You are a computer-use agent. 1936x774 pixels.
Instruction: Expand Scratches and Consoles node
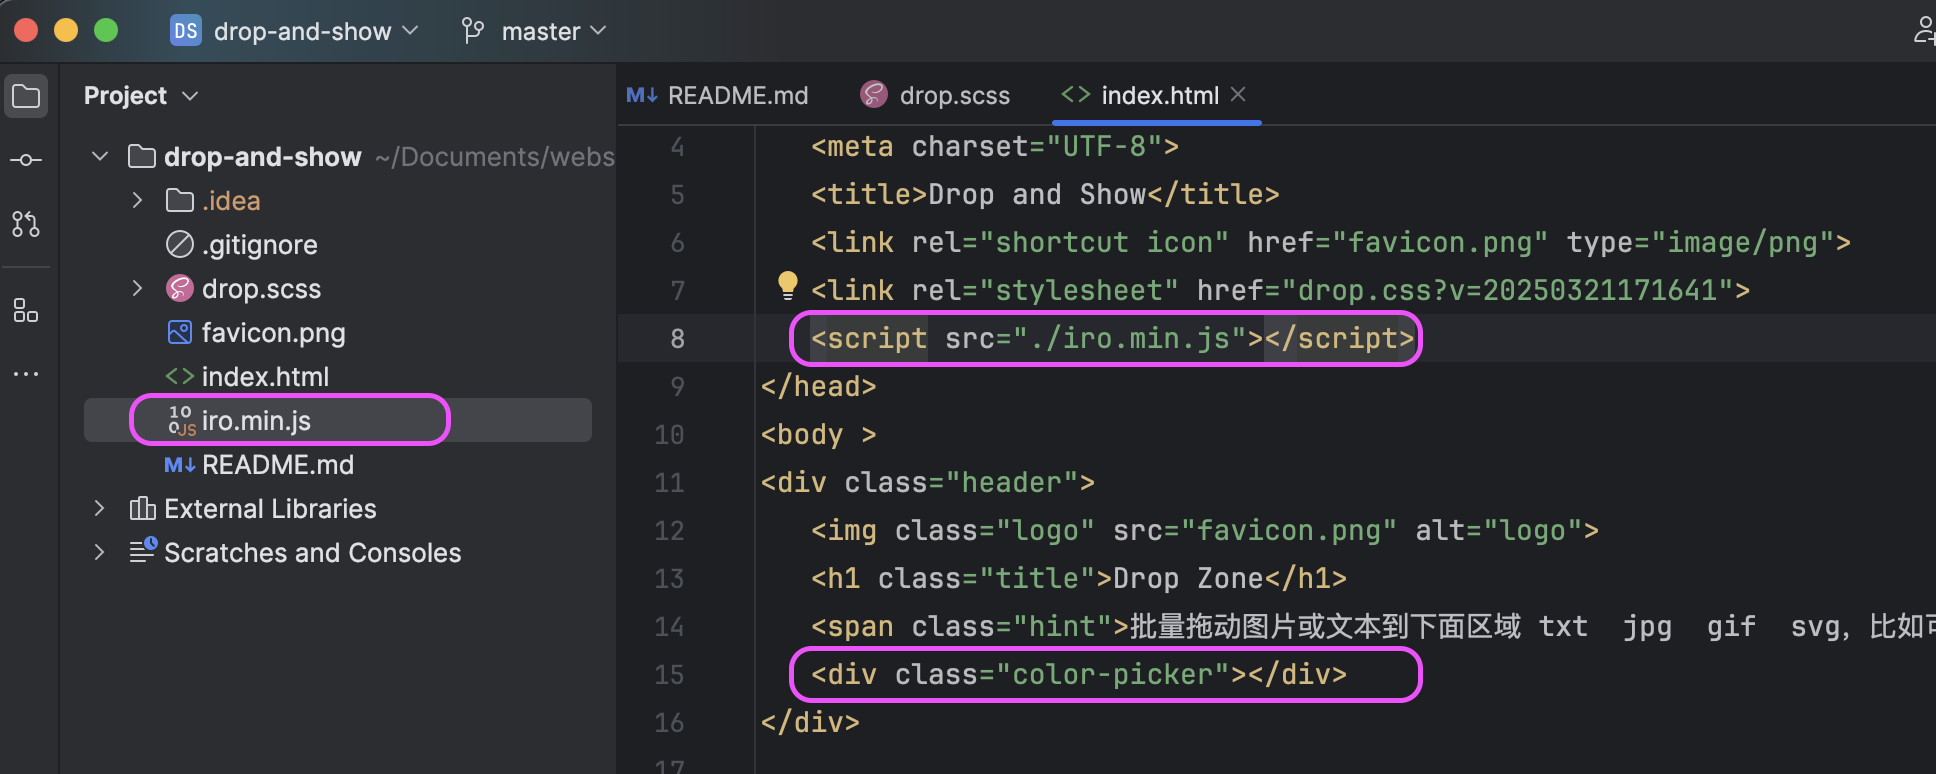(x=99, y=553)
